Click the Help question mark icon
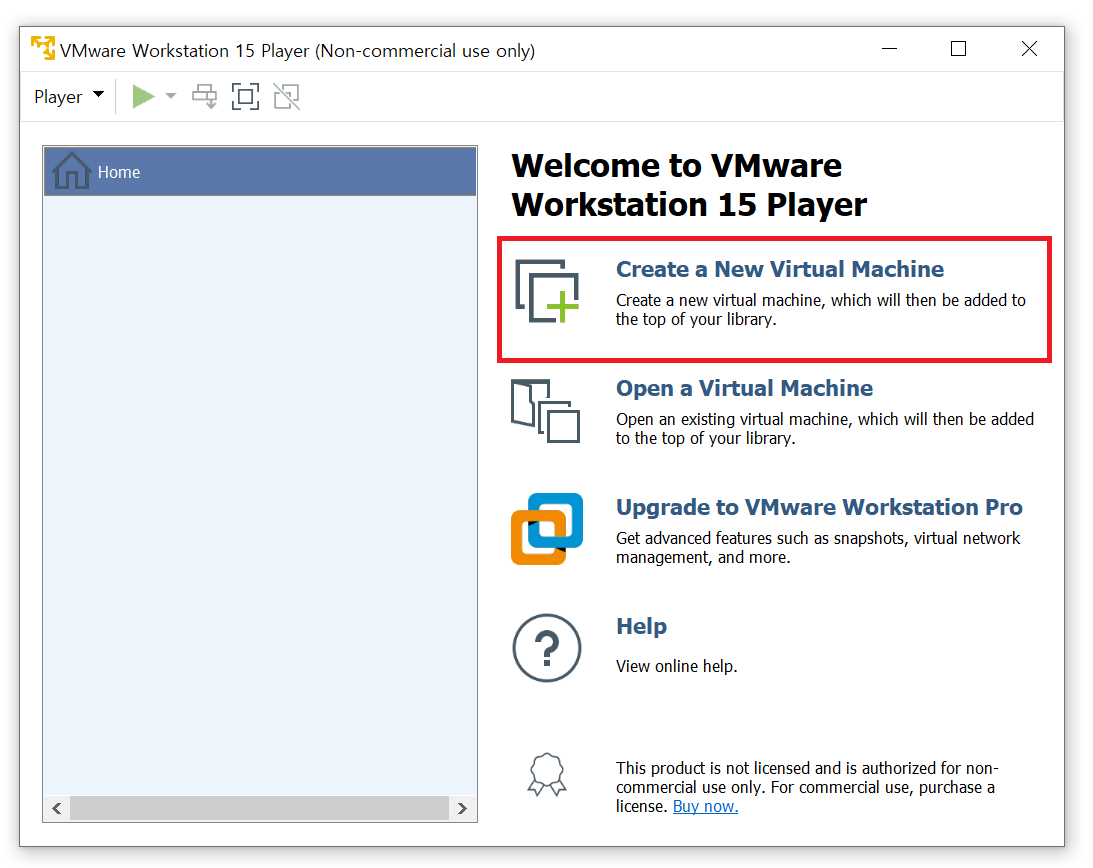 click(546, 648)
